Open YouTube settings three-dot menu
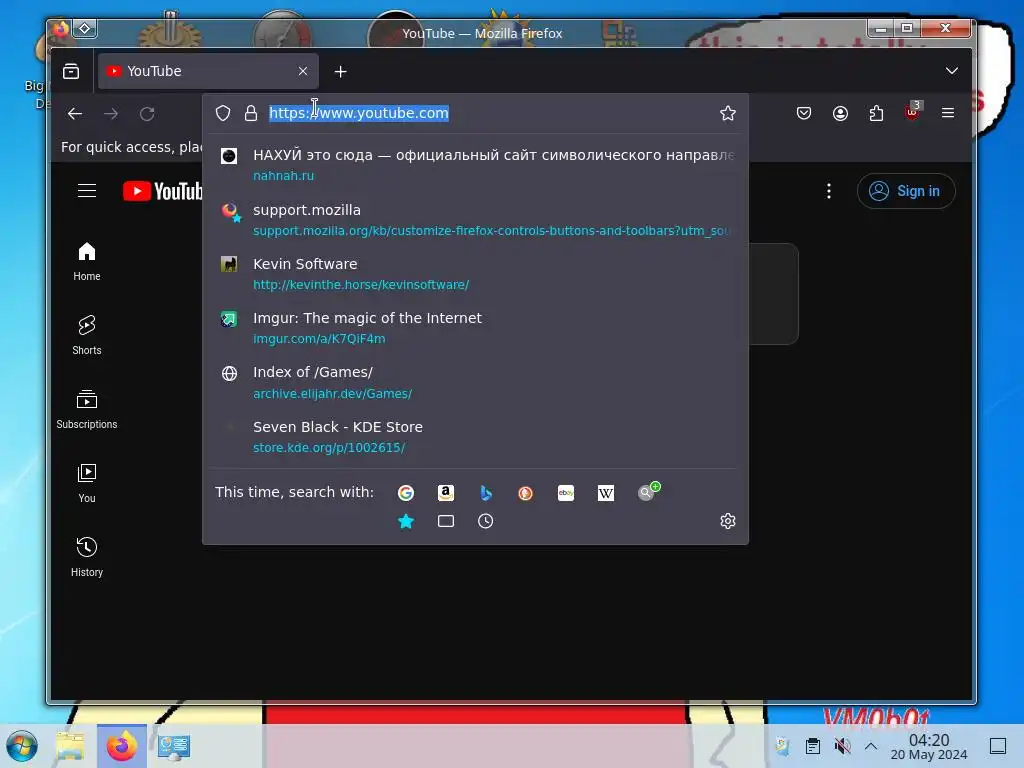 click(x=829, y=191)
